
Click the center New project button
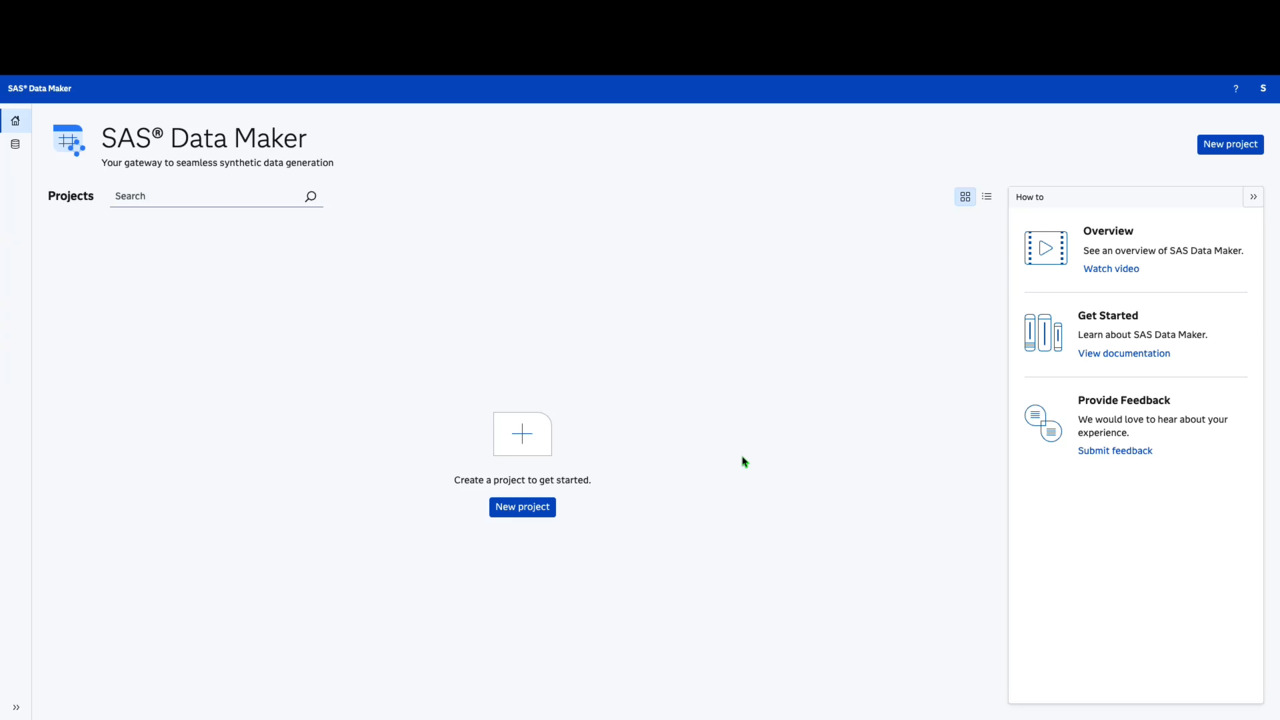(x=522, y=507)
